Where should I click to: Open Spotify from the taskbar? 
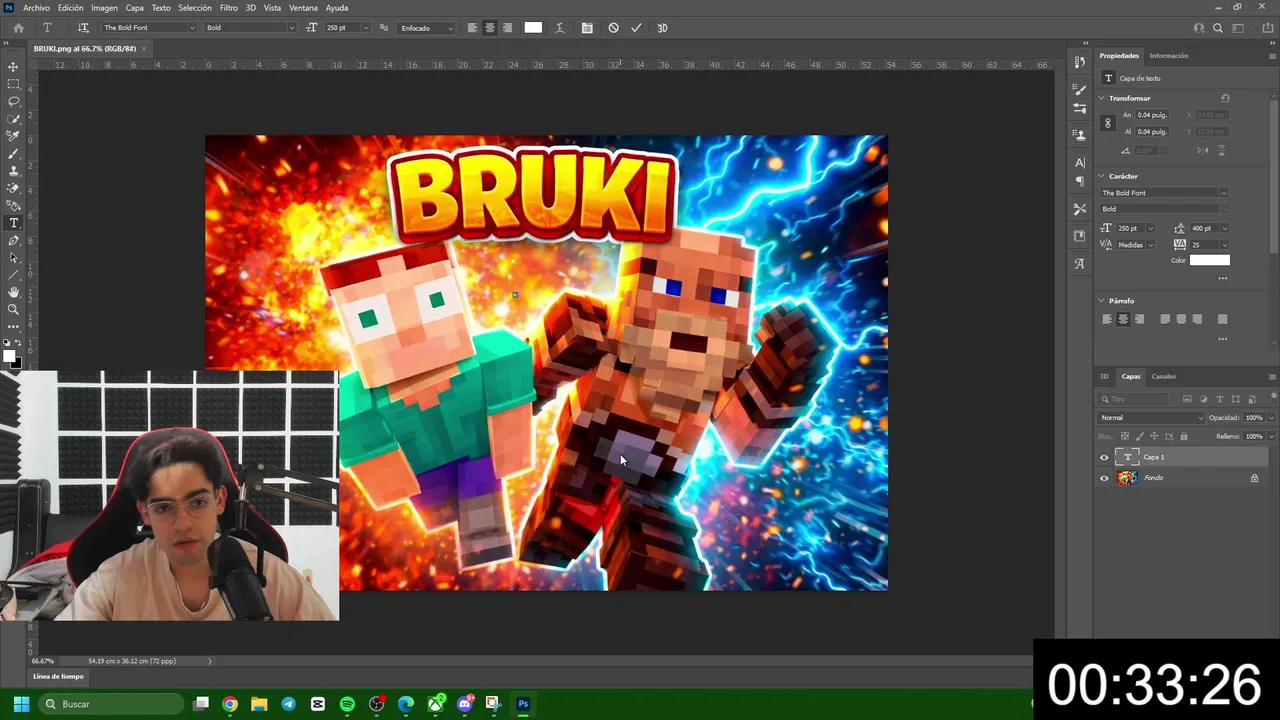(347, 704)
